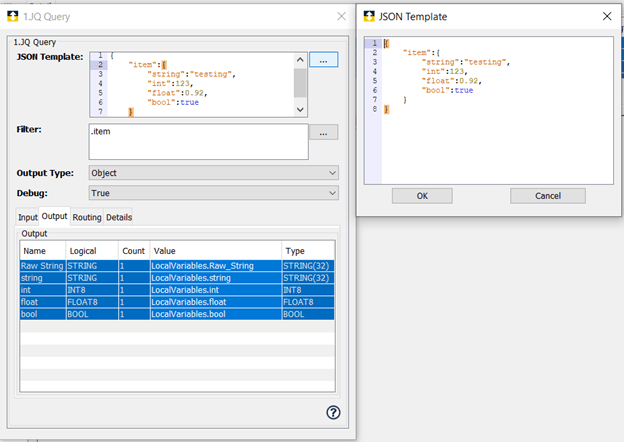This screenshot has width=624, height=442.
Task: Cancel the JSON Template dialog
Action: pyautogui.click(x=548, y=196)
